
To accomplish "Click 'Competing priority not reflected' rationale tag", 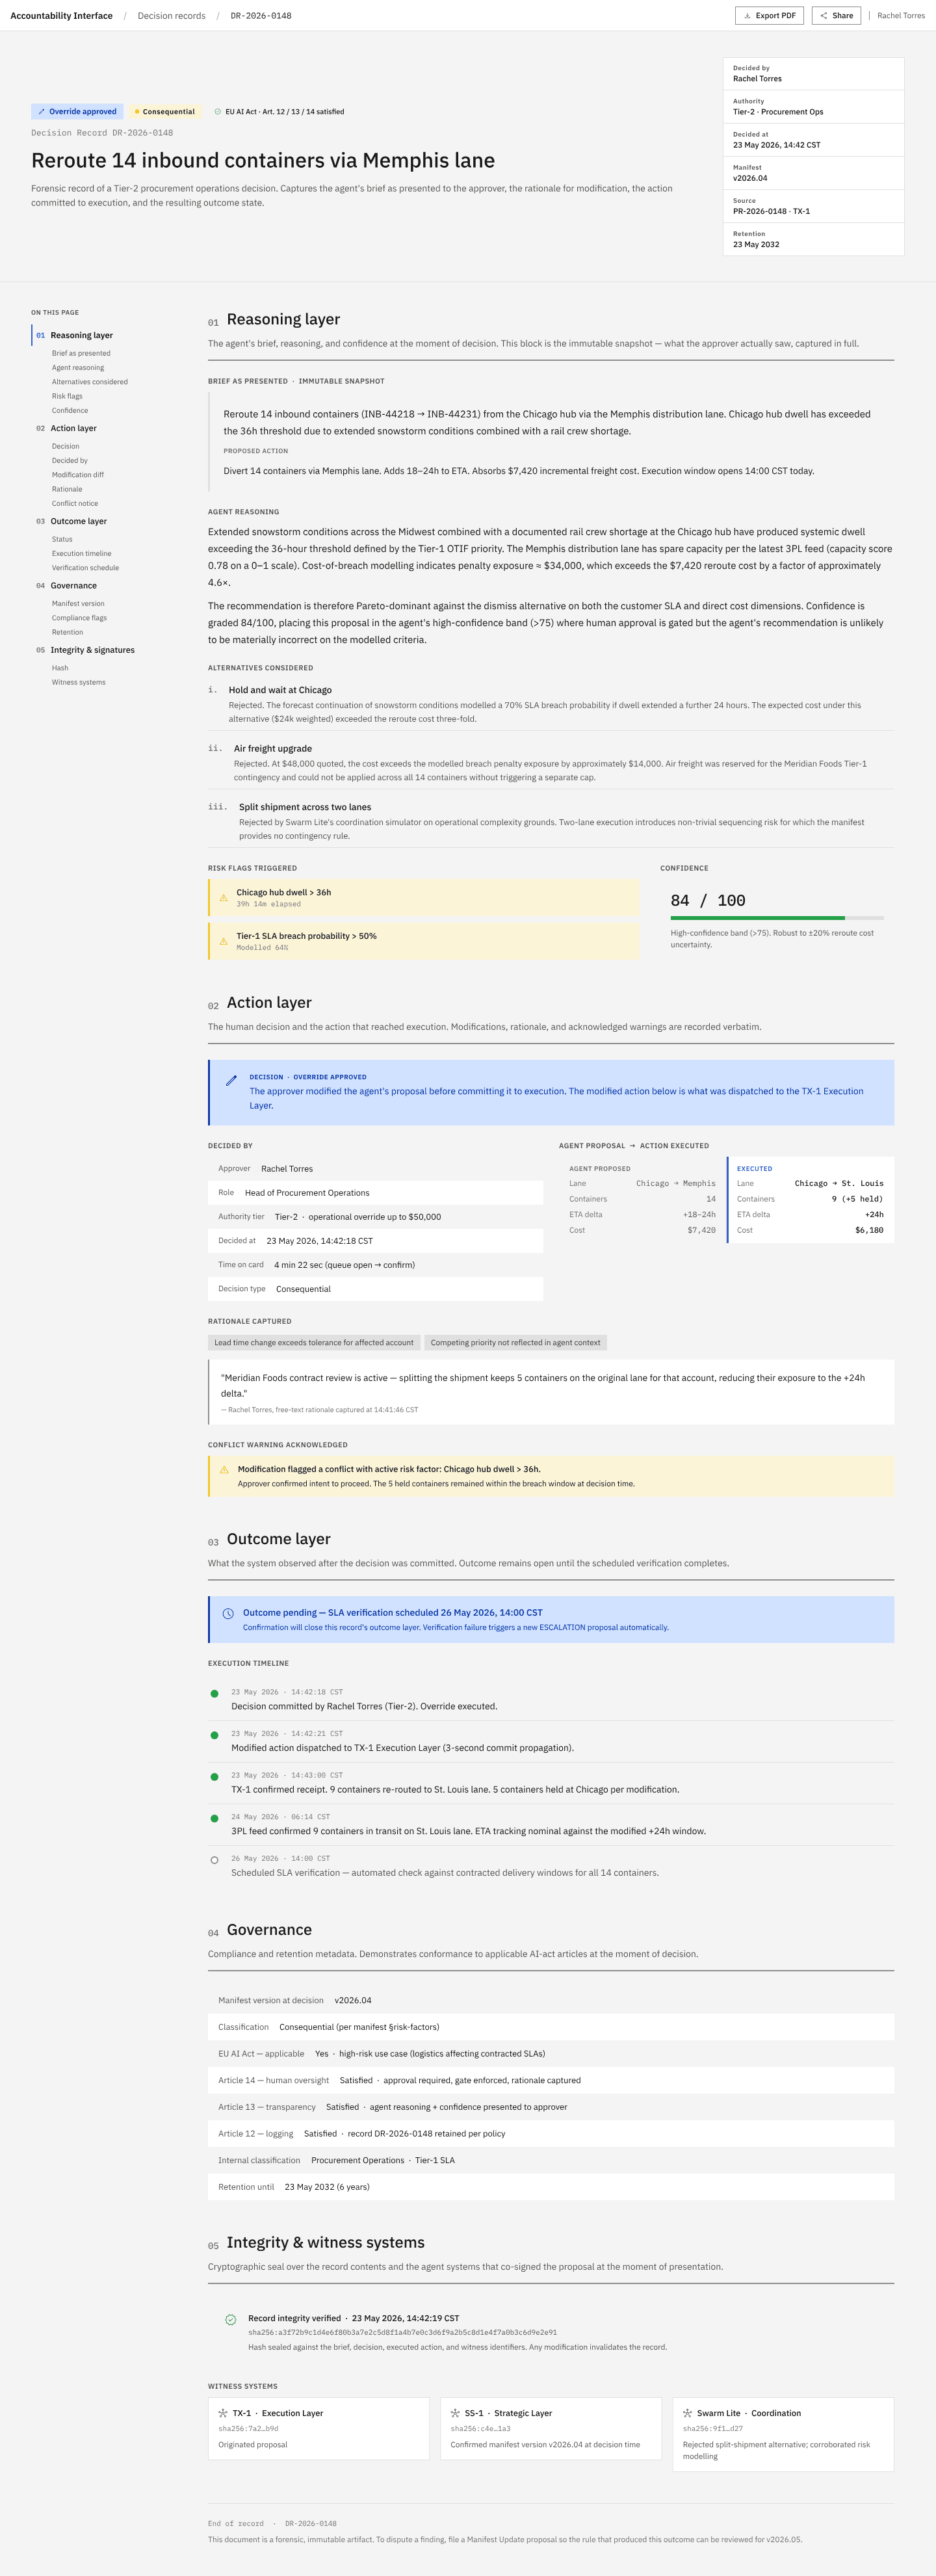I will [x=515, y=1343].
